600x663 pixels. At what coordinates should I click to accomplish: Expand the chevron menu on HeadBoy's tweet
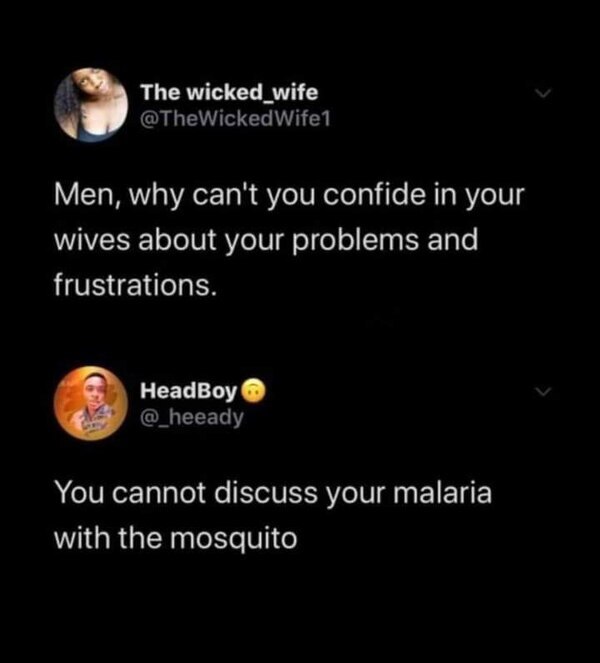click(543, 392)
